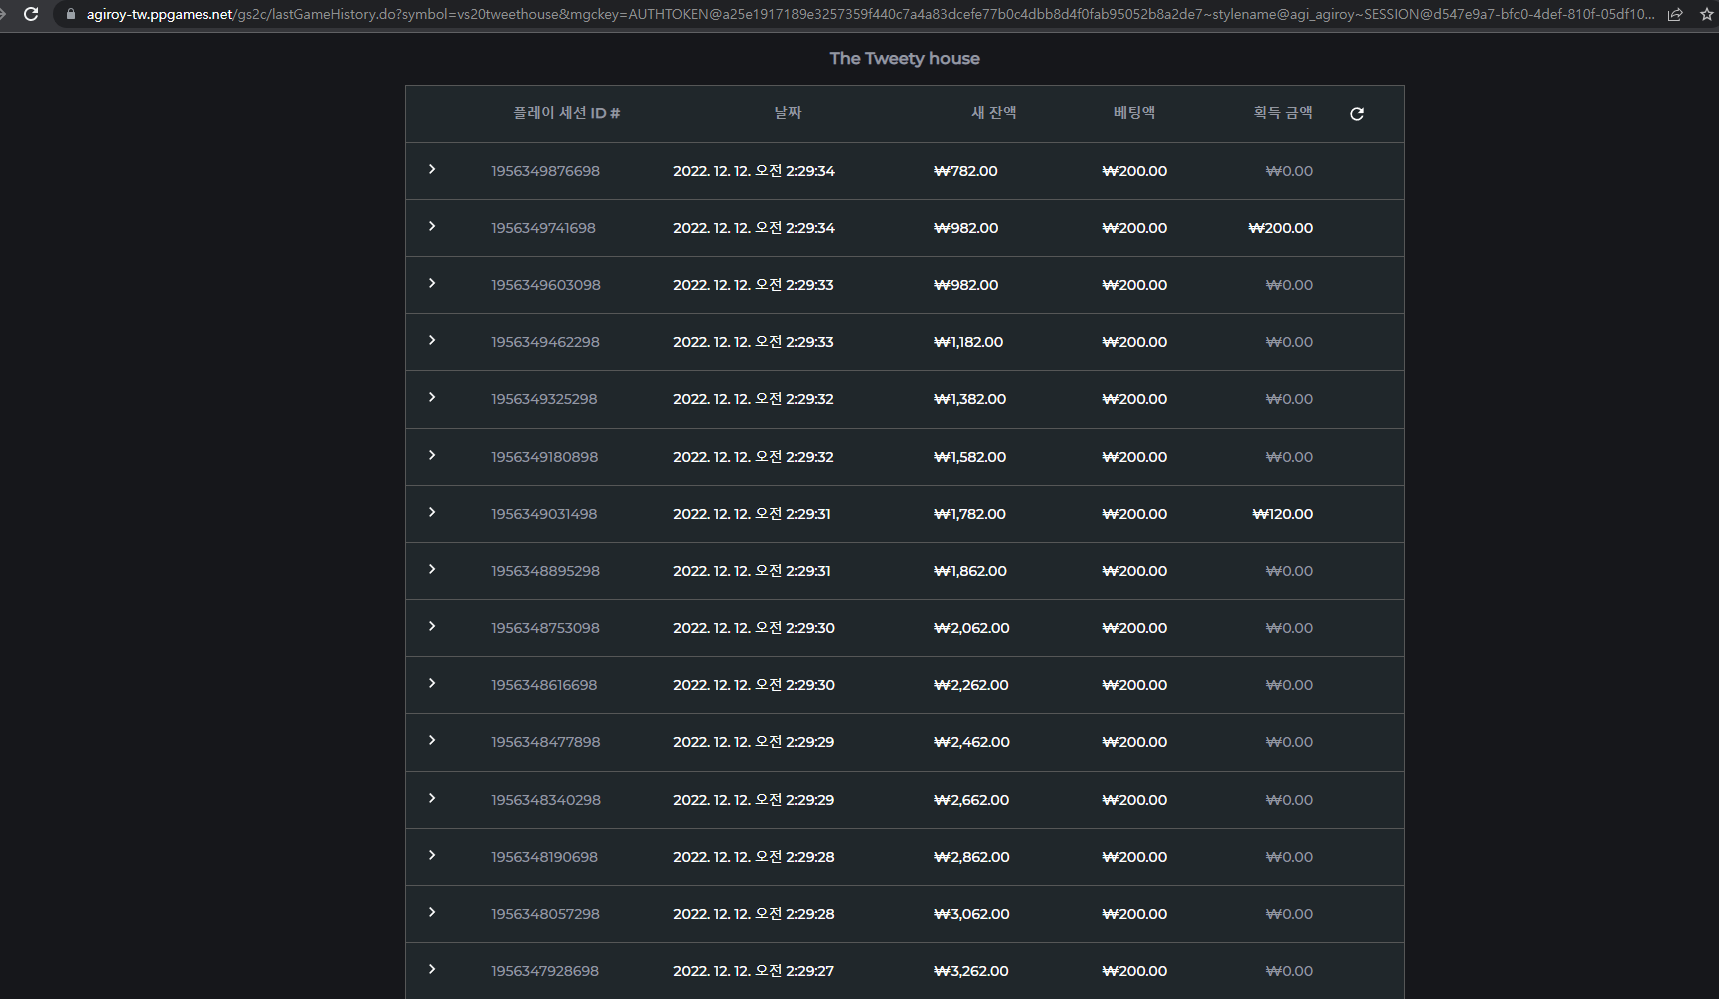Click the ₩3,262.00 new balance value
This screenshot has width=1719, height=999.
click(x=971, y=971)
